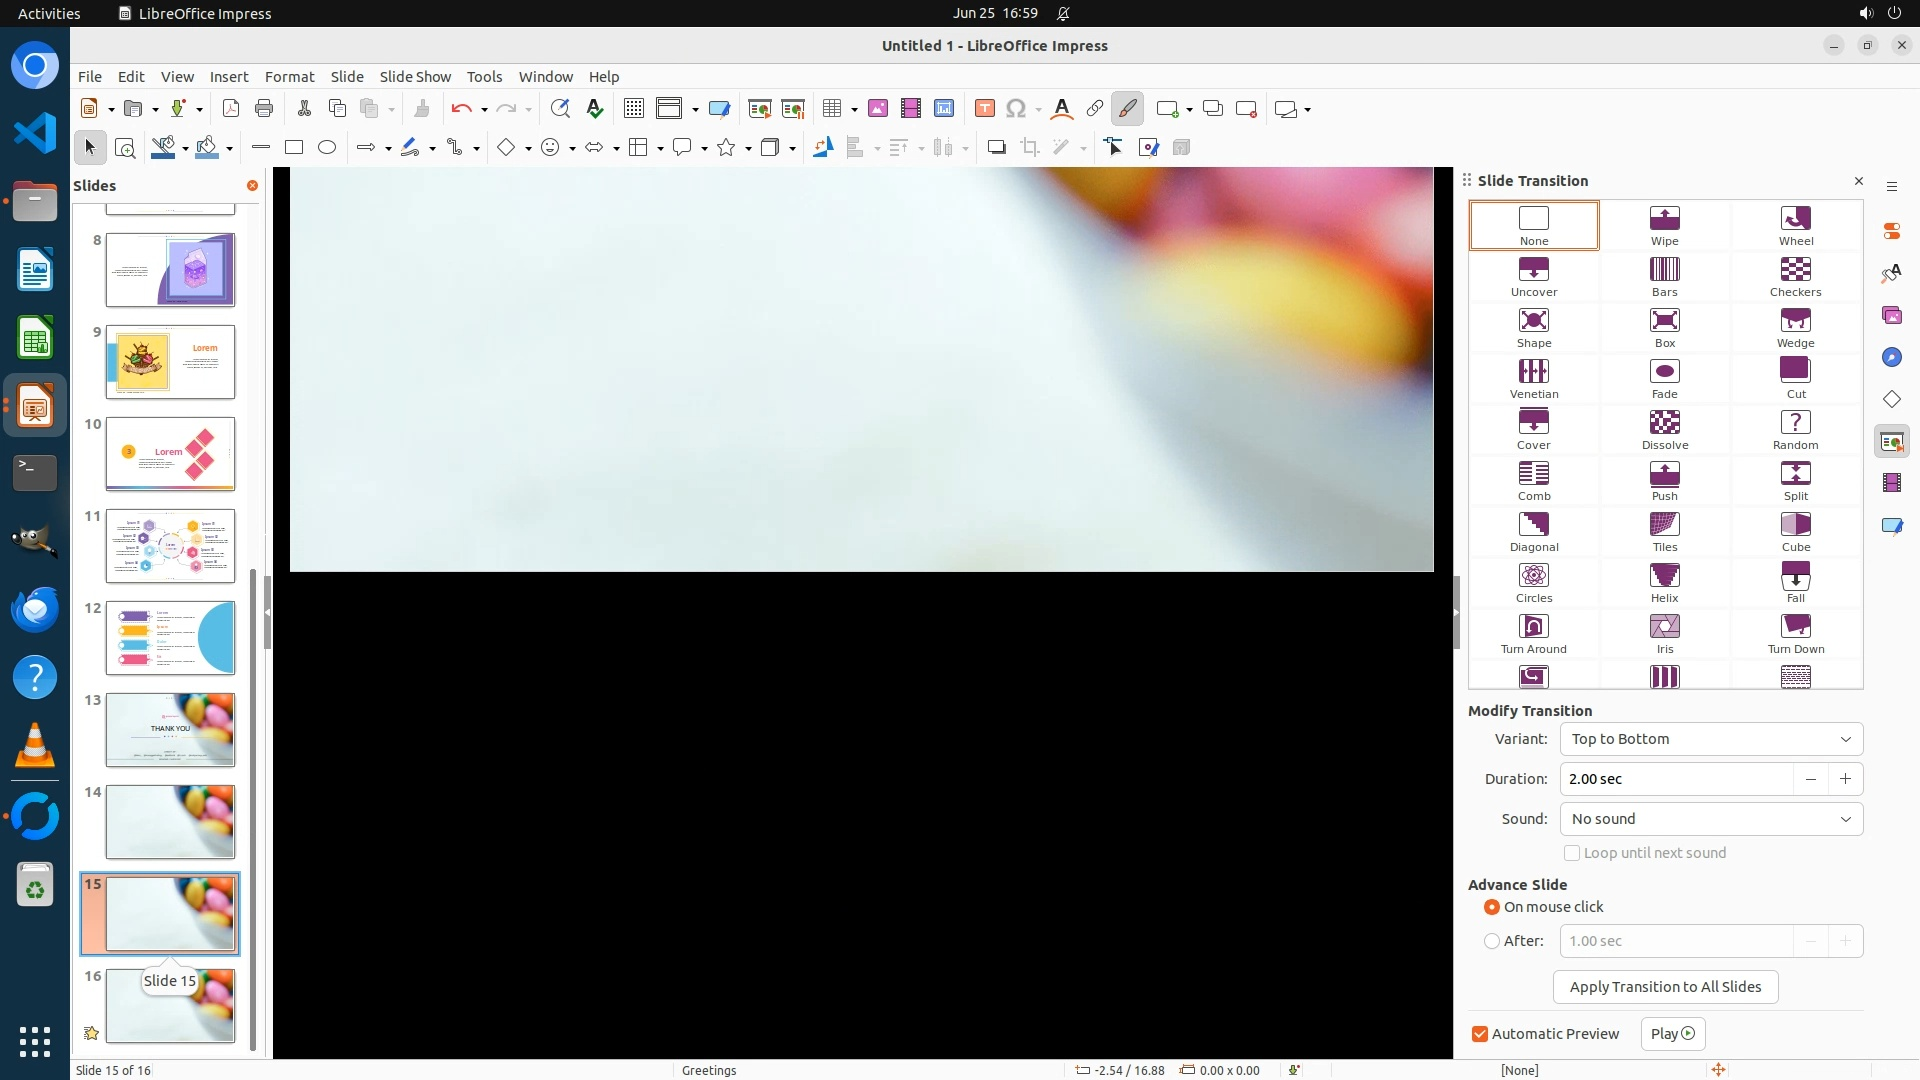Viewport: 1920px width, 1080px height.
Task: Open the Format menu
Action: (289, 77)
